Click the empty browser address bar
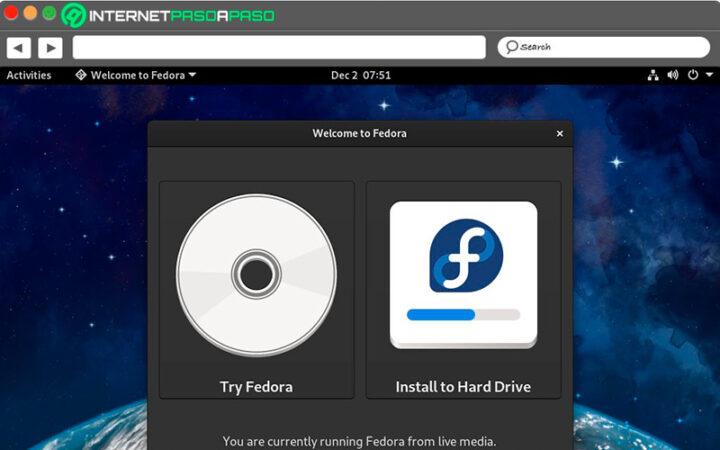Image resolution: width=720 pixels, height=450 pixels. click(278, 47)
